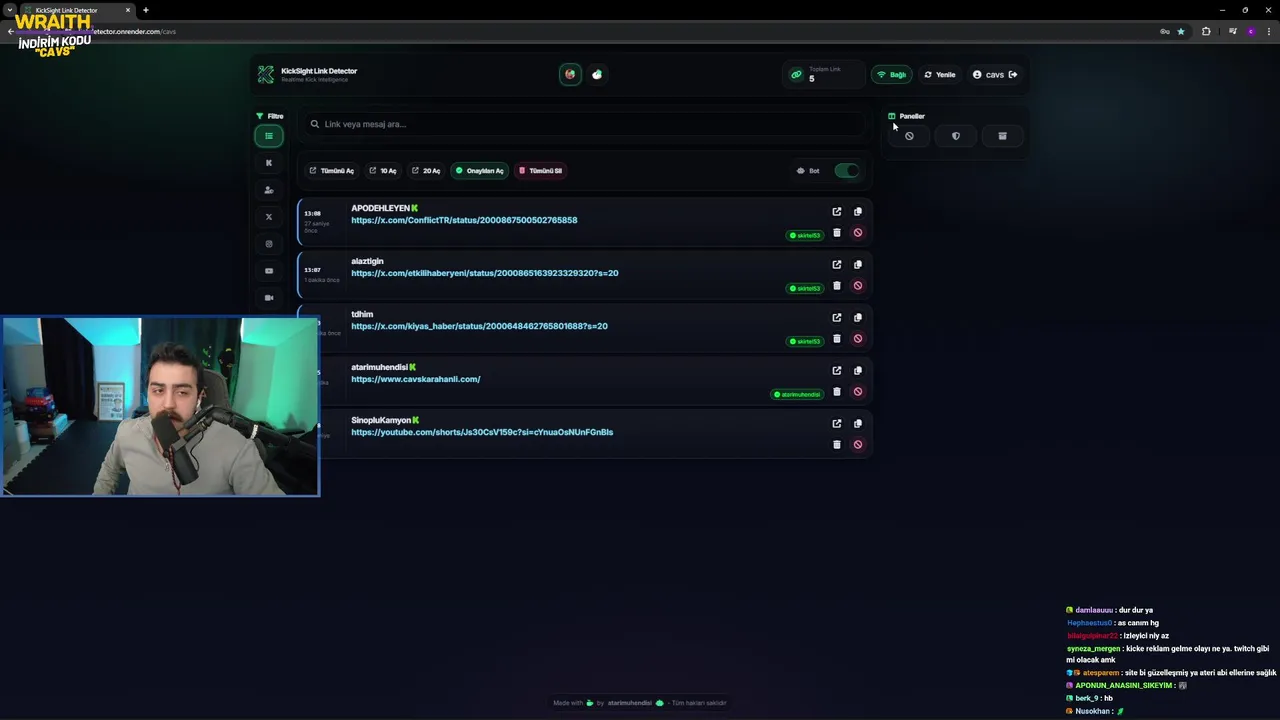Delete the tdhim entry
Image resolution: width=1280 pixels, height=720 pixels.
click(837, 339)
